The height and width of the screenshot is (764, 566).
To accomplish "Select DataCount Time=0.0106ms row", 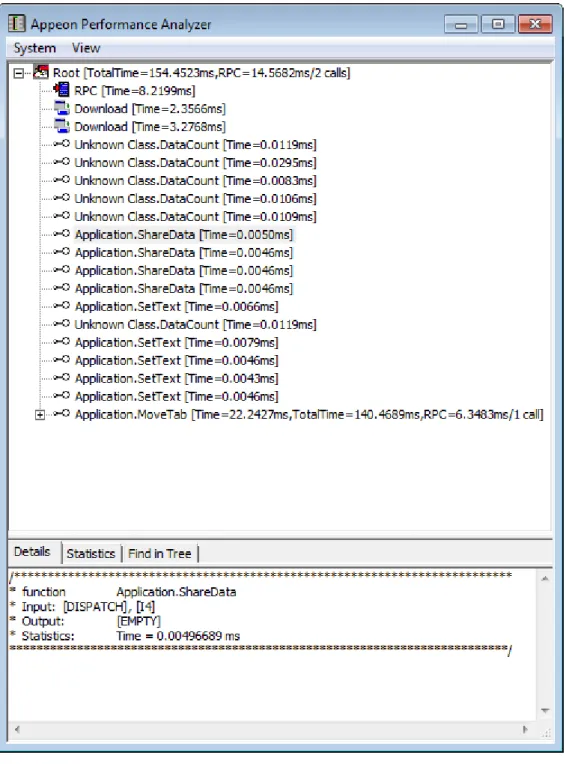I will click(195, 199).
